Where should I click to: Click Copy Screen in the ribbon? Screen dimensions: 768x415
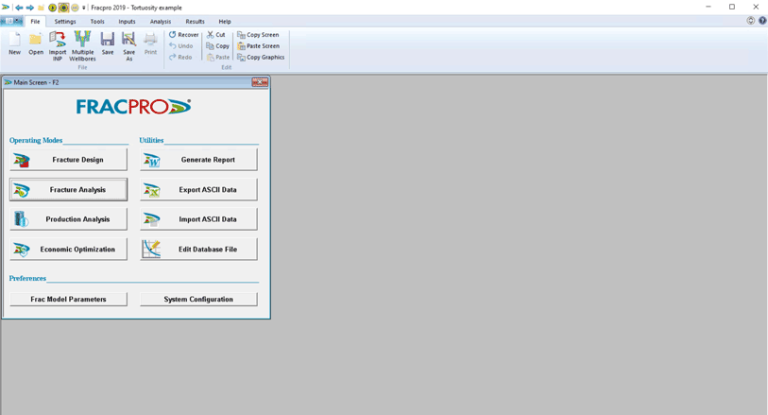258,35
